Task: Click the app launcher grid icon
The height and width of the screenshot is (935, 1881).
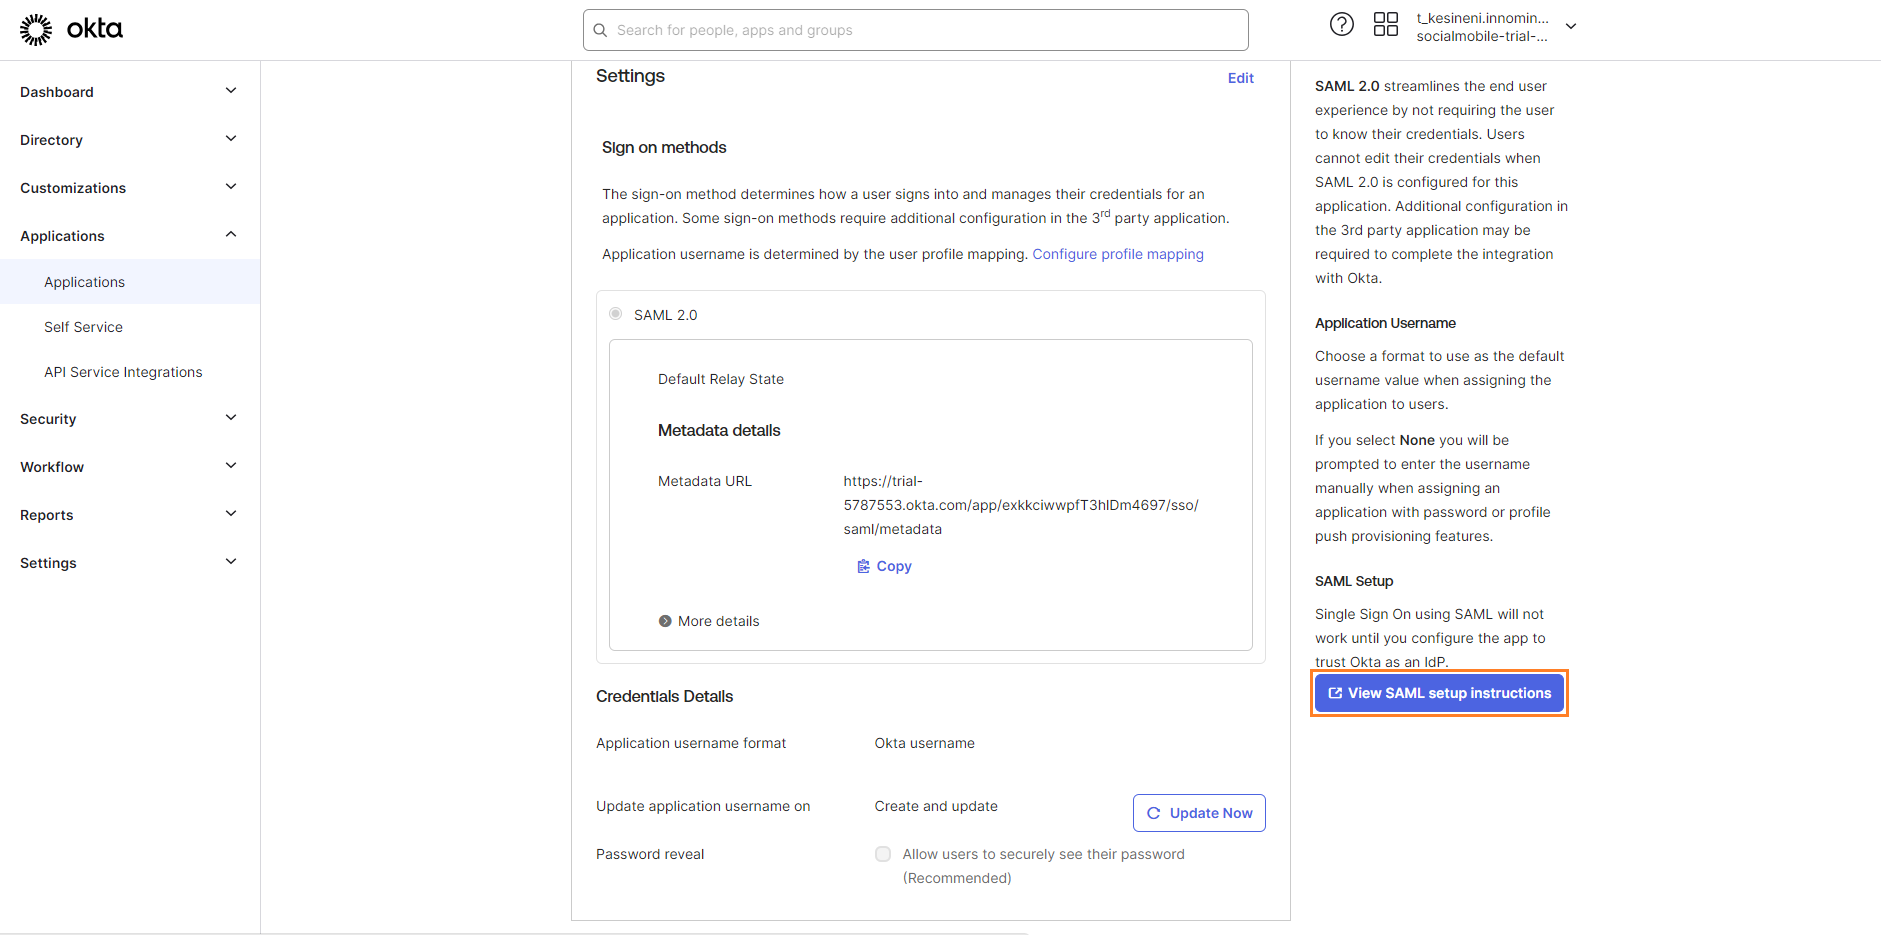Action: click(x=1386, y=24)
